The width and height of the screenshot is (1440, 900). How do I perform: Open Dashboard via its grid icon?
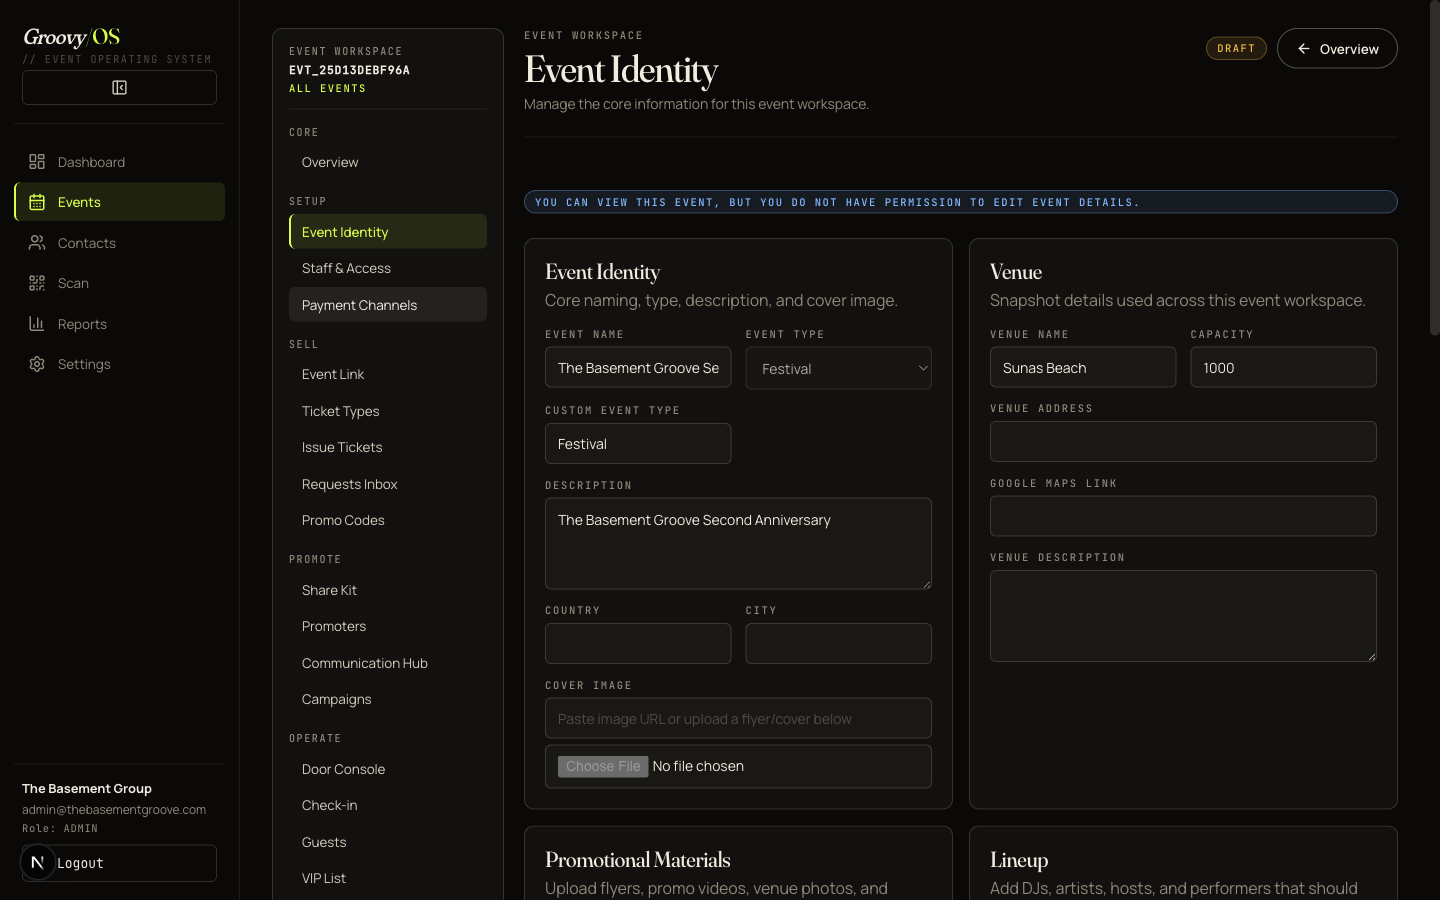[37, 162]
